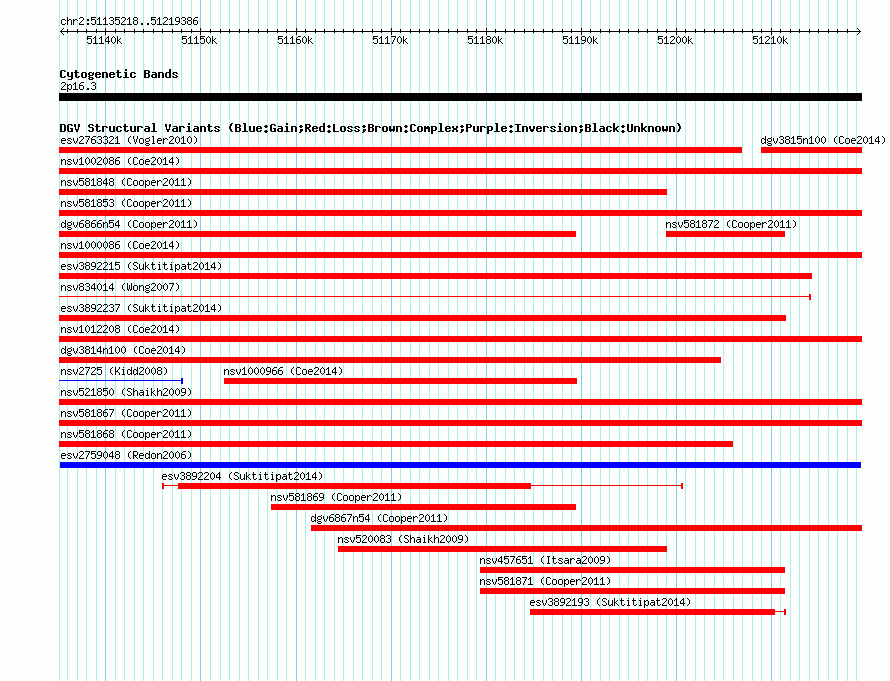Click the 51170k ruler tick label
Screen dimensions: 890x681
point(390,40)
